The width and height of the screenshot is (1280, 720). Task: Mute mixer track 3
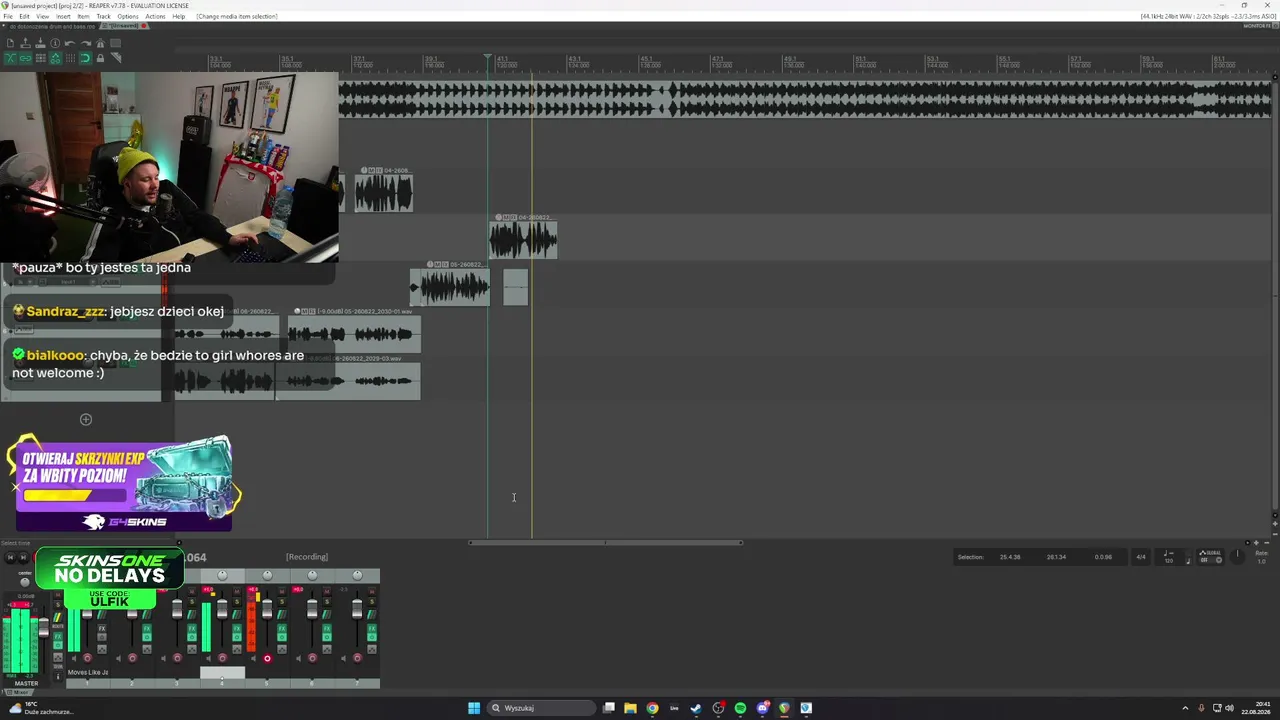[192, 591]
